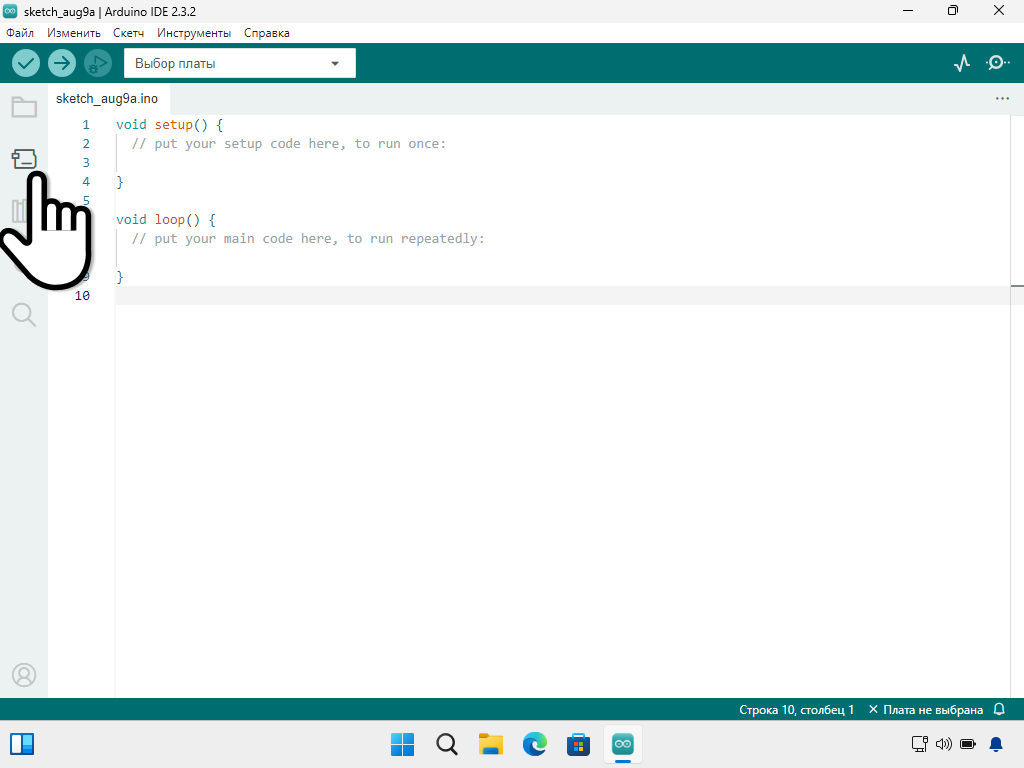Open the sidebar Search panel

(x=24, y=314)
